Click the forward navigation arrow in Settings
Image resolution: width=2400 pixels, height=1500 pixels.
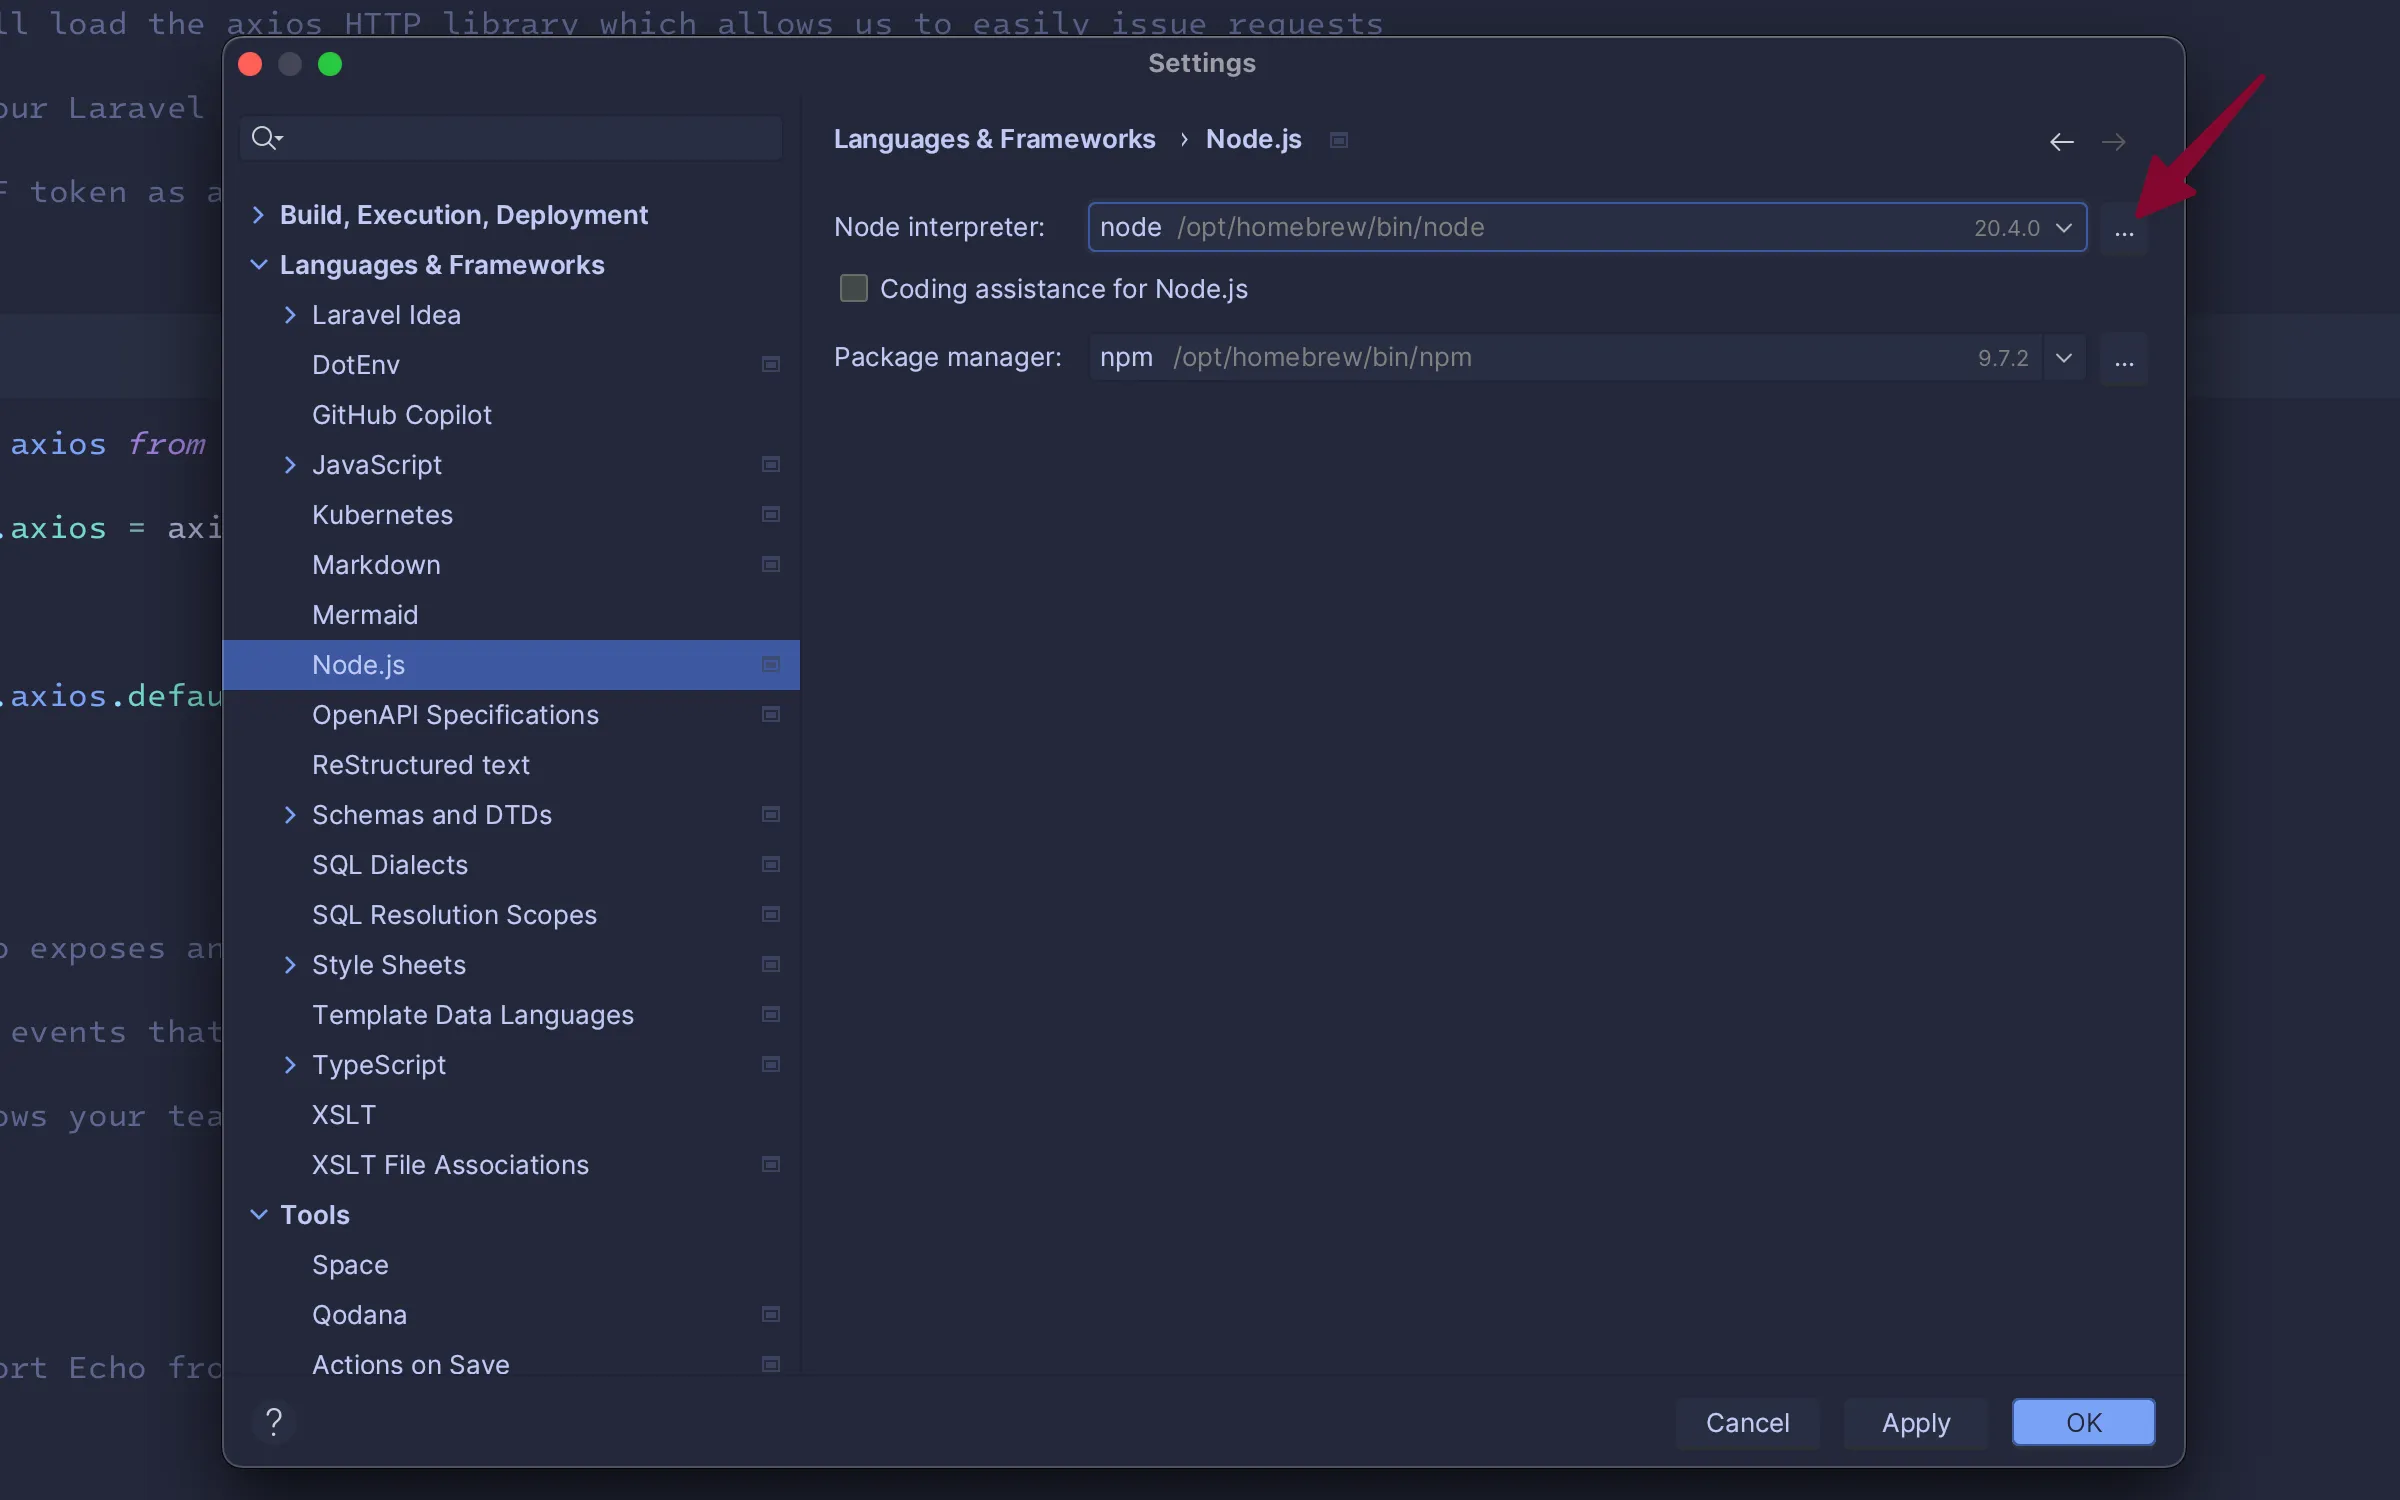(x=2113, y=142)
